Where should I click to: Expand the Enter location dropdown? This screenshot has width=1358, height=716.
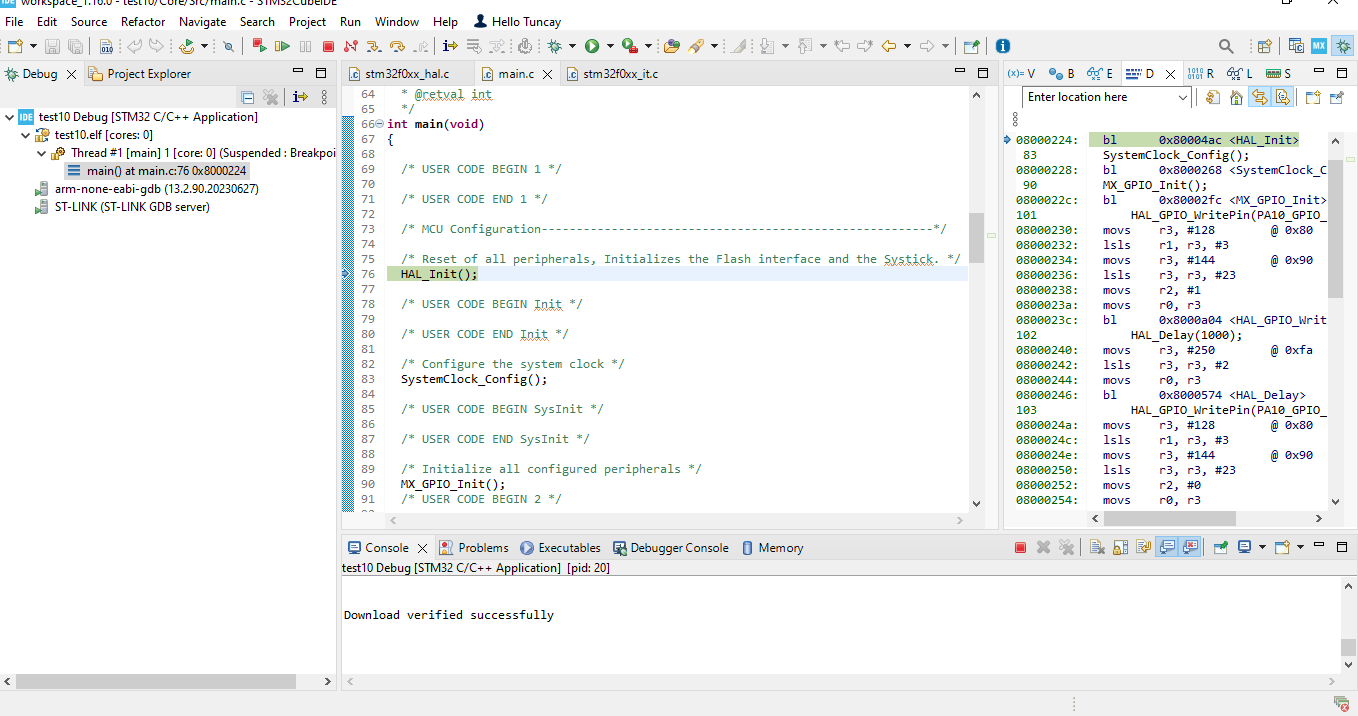pos(1184,97)
